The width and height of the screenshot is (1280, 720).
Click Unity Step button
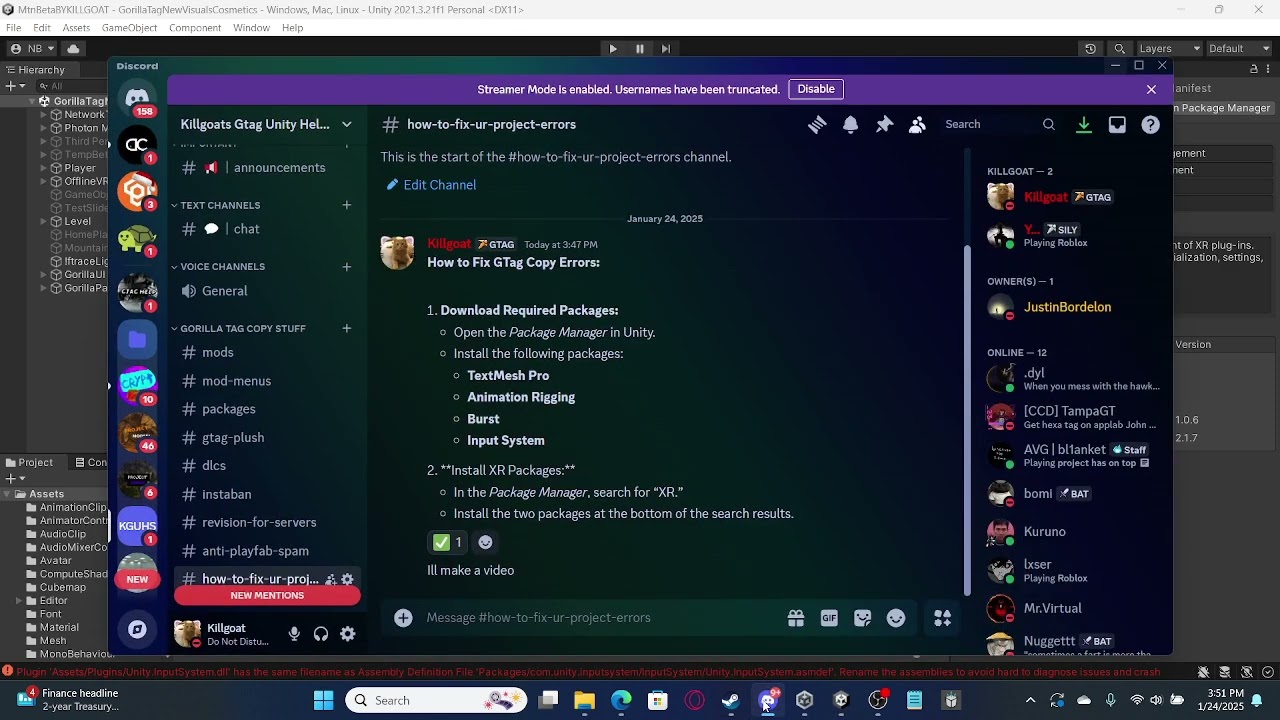pyautogui.click(x=666, y=48)
